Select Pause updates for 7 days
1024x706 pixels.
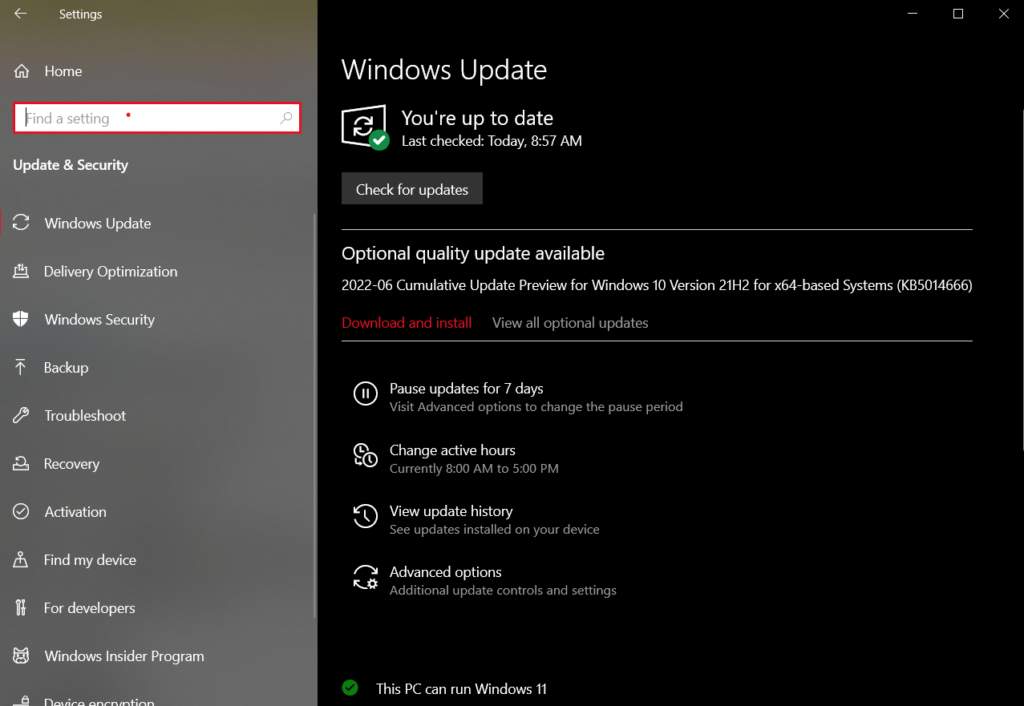click(466, 389)
